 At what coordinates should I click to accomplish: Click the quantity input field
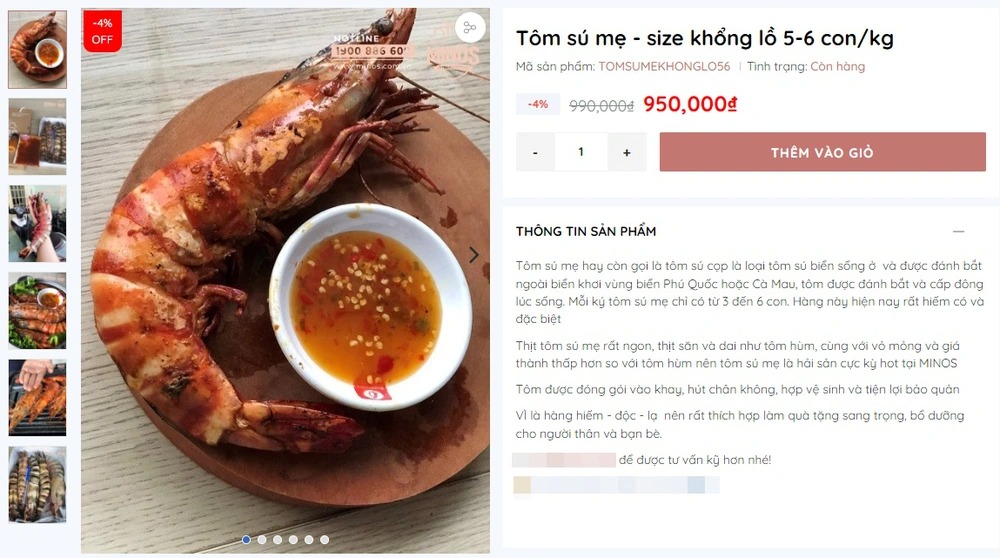click(581, 152)
